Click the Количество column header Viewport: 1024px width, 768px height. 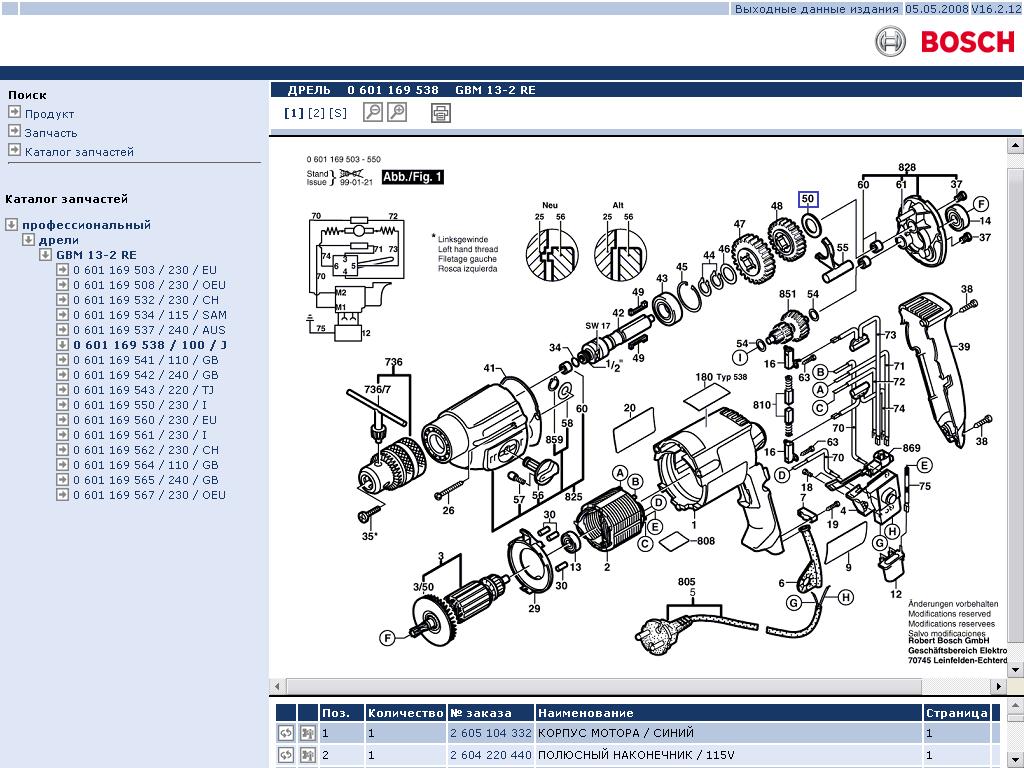[x=405, y=712]
